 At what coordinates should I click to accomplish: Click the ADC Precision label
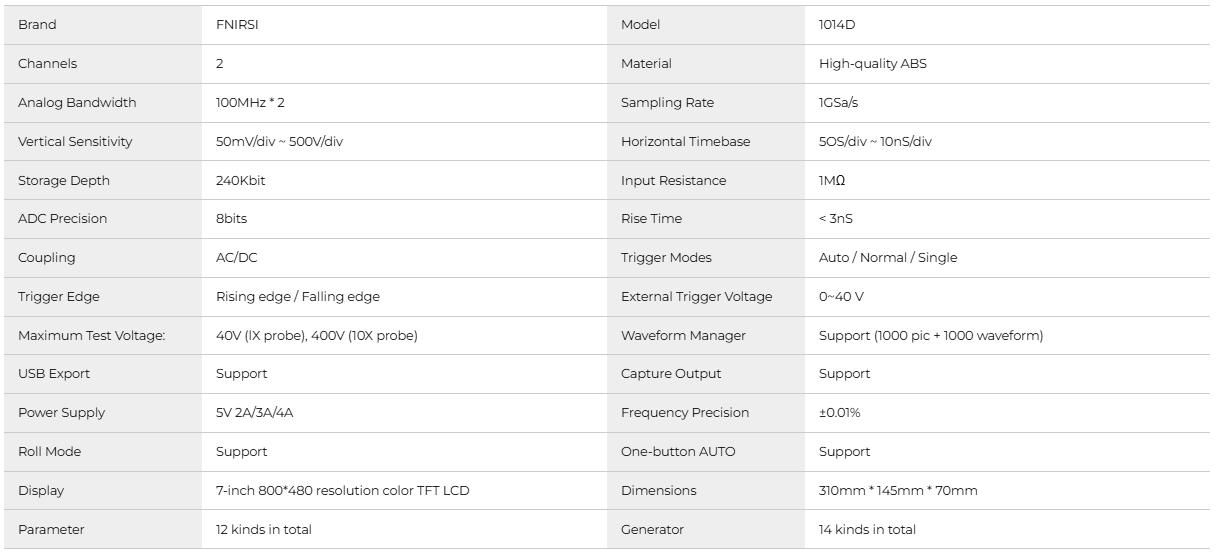[62, 219]
